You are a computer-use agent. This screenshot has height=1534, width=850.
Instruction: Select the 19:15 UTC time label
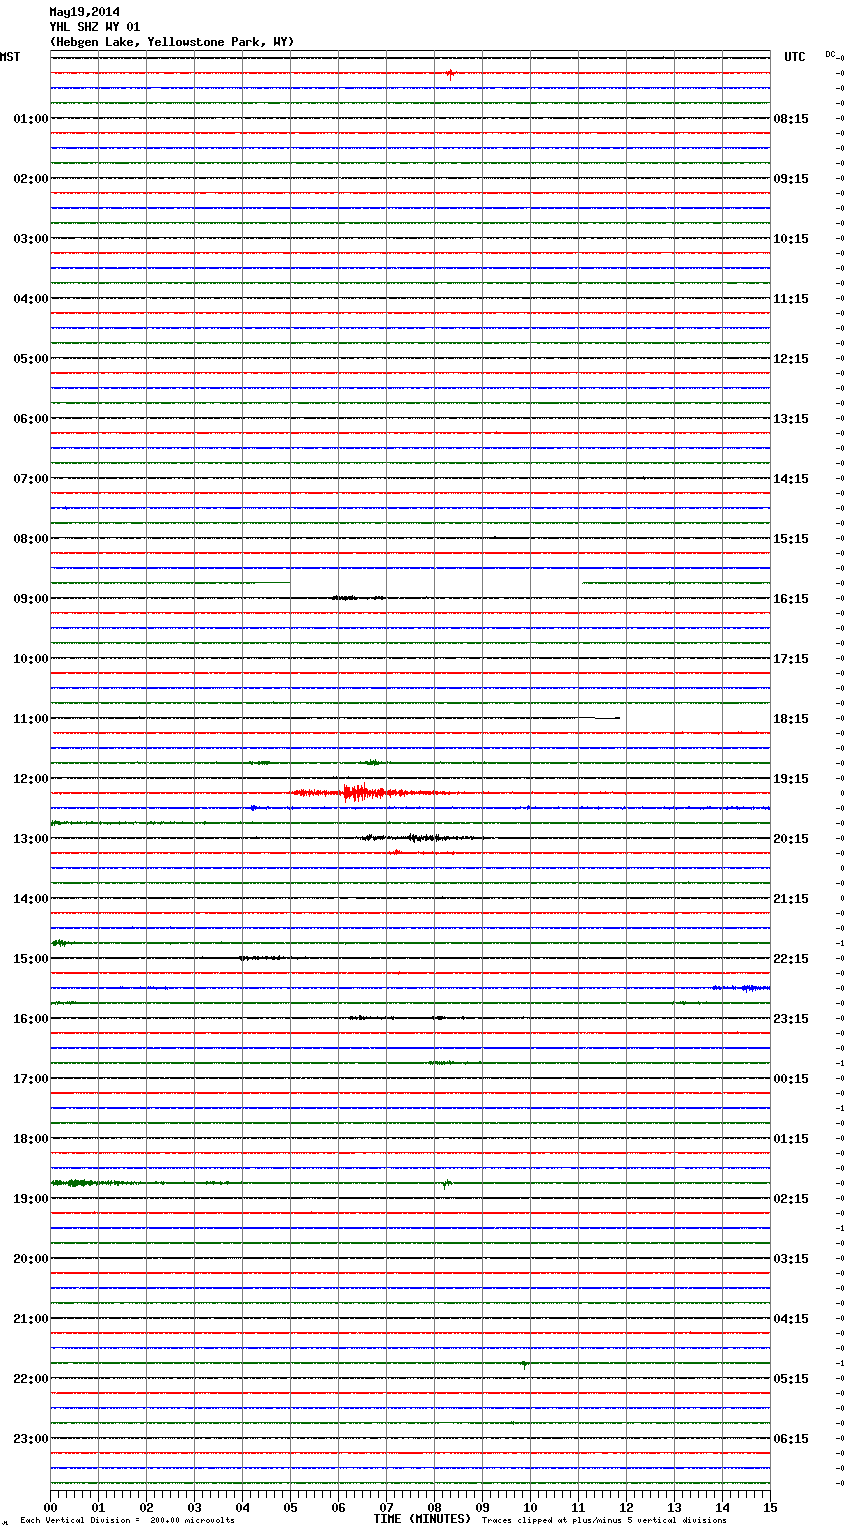791,779
